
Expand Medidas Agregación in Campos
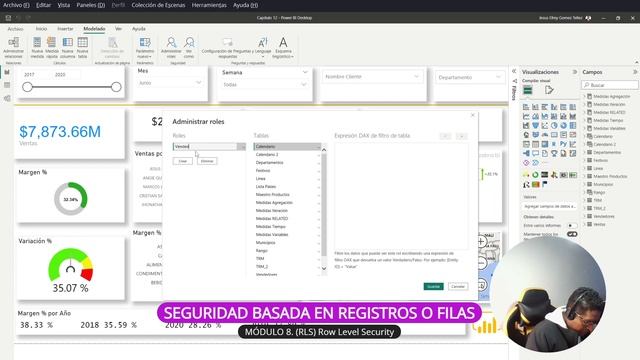click(x=584, y=96)
